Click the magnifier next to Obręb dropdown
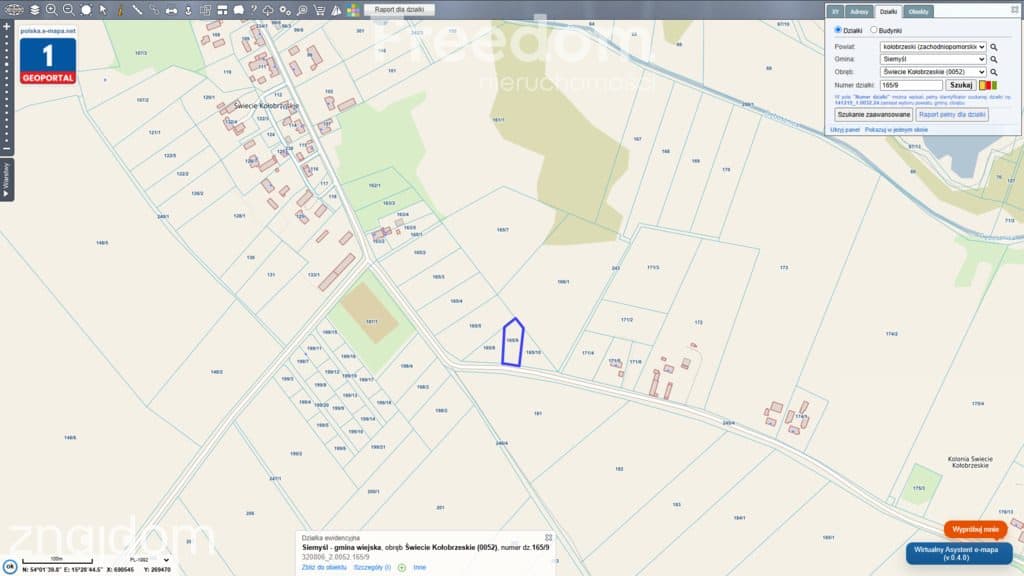The height and width of the screenshot is (576, 1024). click(x=994, y=72)
